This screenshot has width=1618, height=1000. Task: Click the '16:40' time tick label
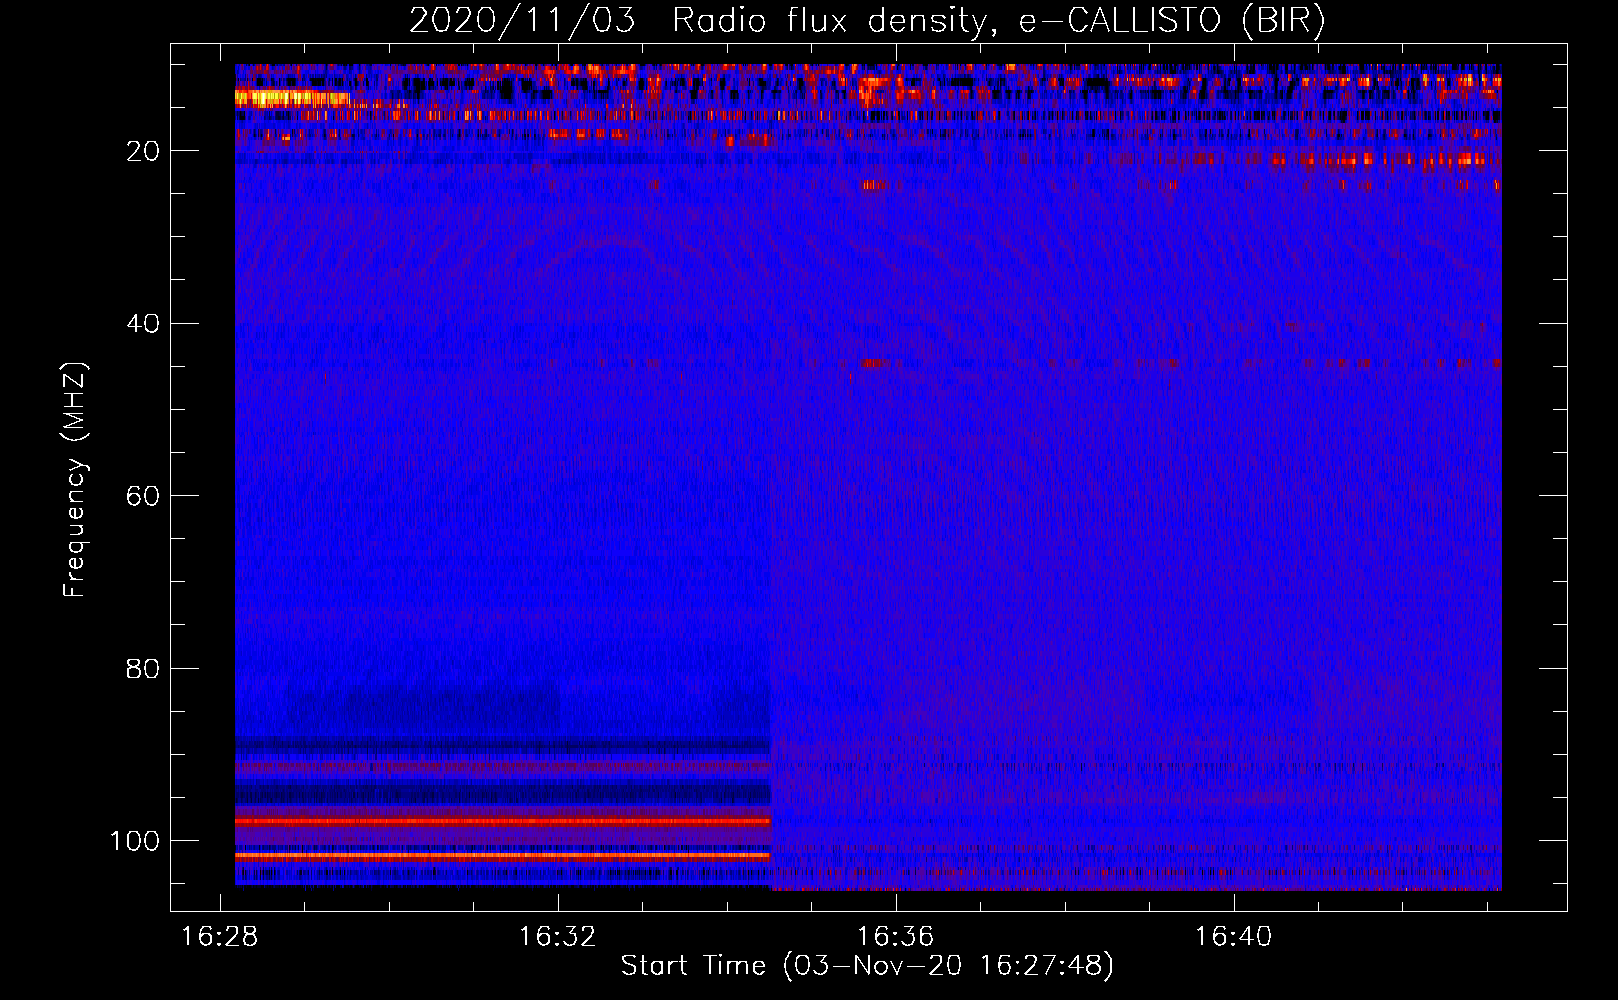tap(1233, 936)
